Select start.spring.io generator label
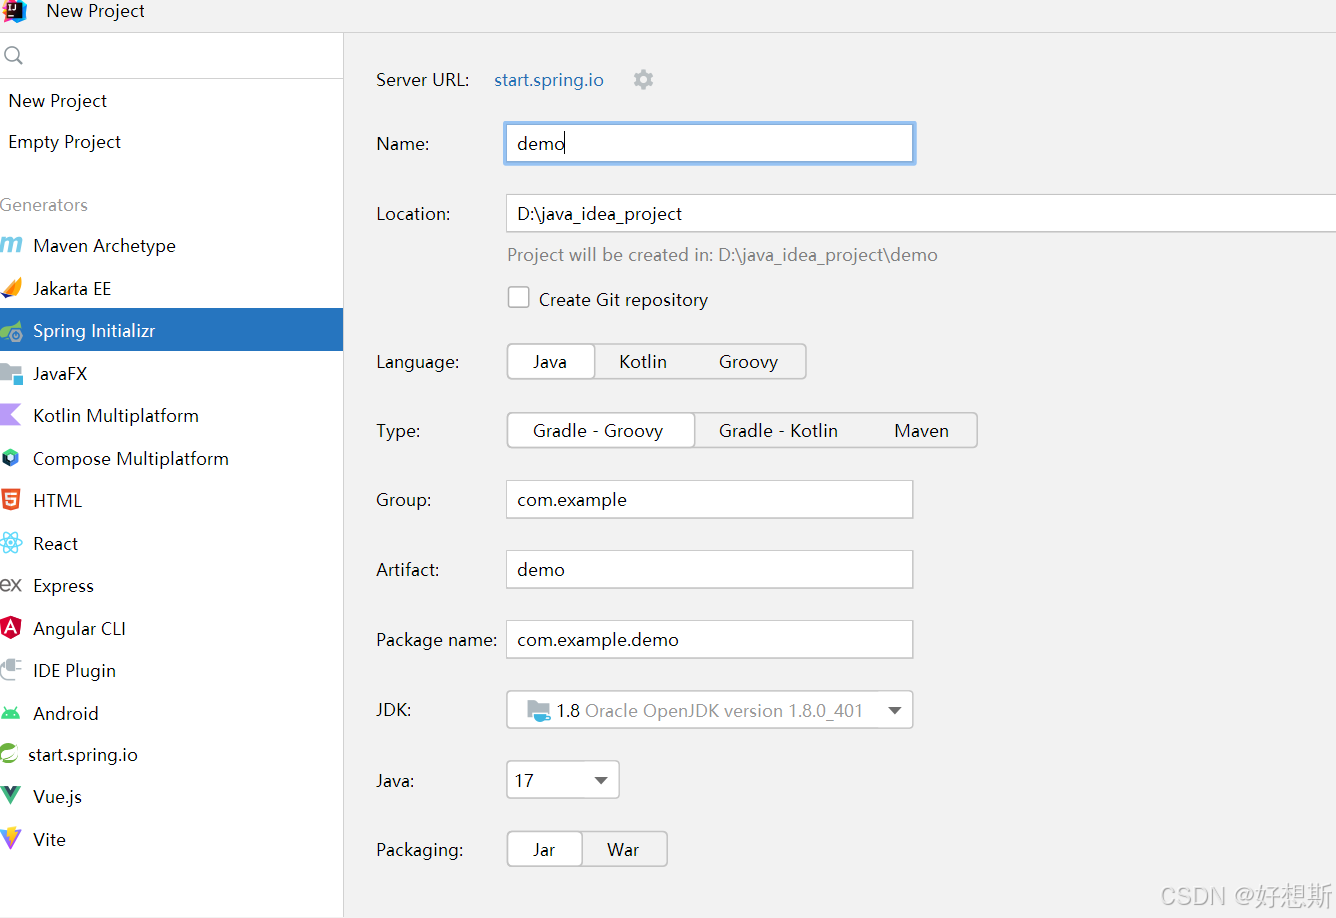This screenshot has height=918, width=1336. (83, 755)
